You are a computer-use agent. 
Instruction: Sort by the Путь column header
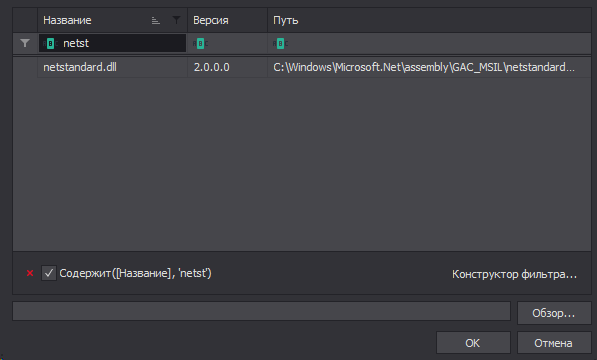tap(429, 20)
